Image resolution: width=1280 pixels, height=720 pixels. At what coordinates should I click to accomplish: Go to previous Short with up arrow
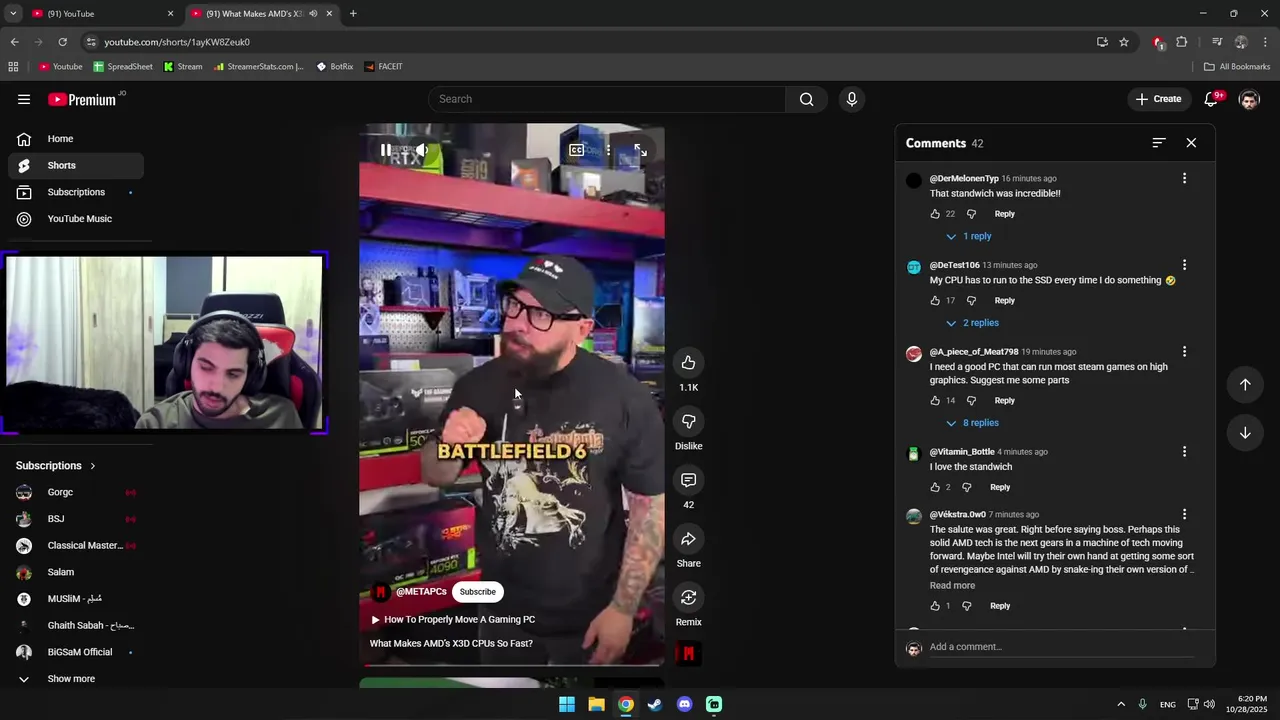point(1245,384)
